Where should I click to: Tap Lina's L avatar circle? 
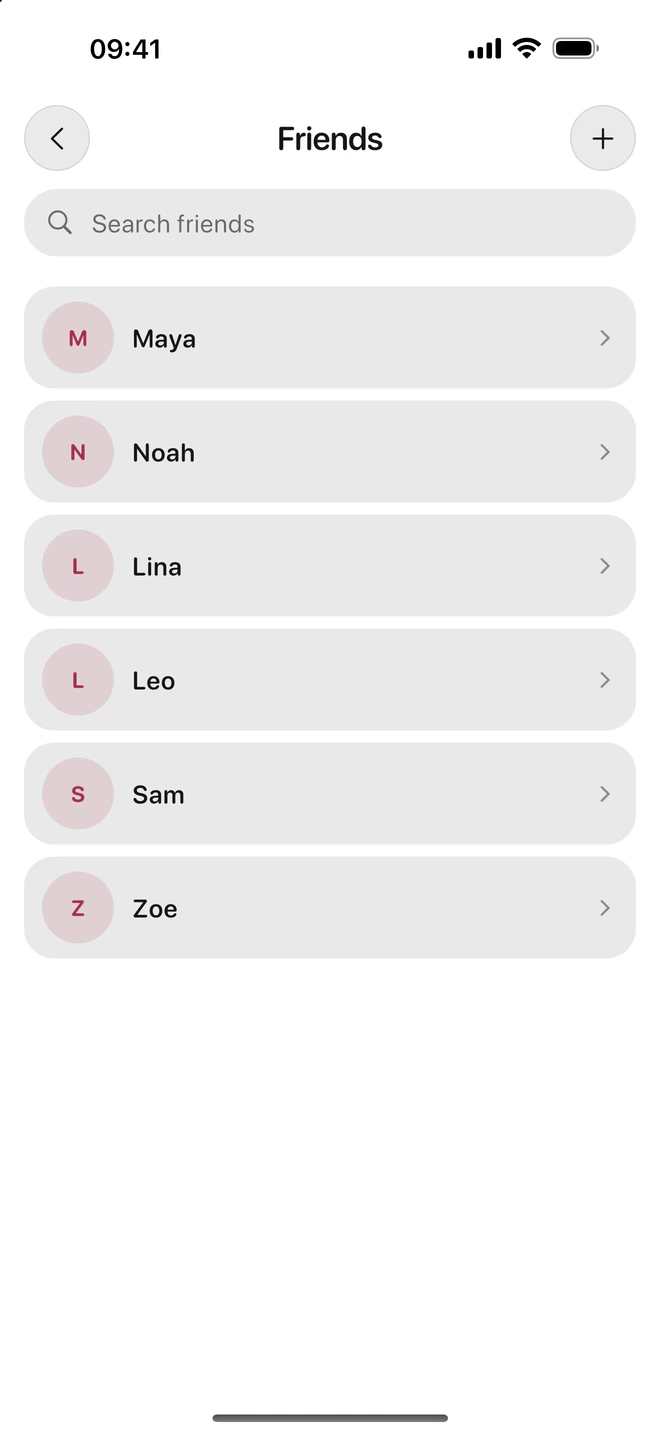[x=78, y=566]
